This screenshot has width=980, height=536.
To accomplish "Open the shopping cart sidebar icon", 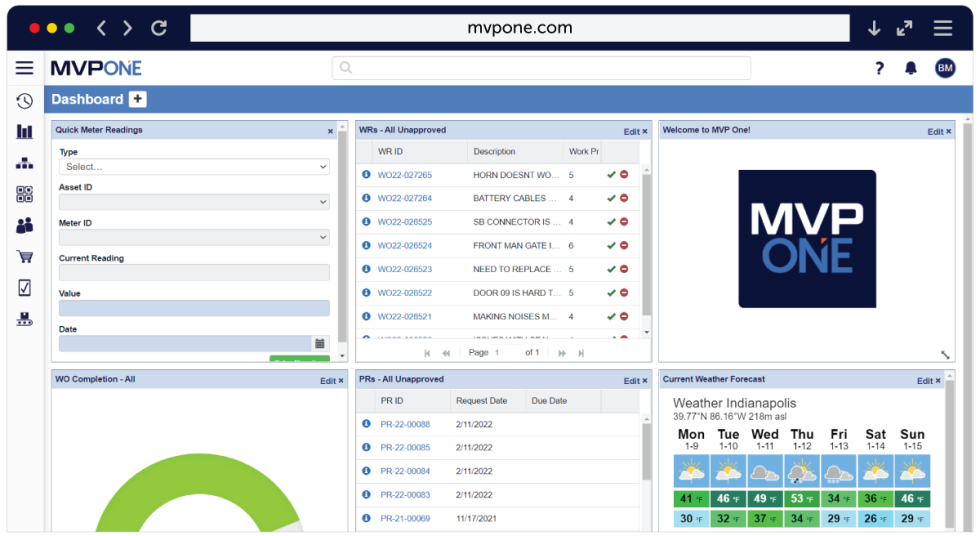I will click(25, 257).
